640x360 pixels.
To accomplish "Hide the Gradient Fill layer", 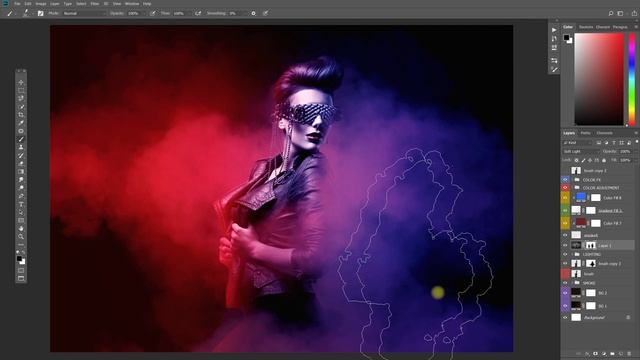I will point(565,210).
